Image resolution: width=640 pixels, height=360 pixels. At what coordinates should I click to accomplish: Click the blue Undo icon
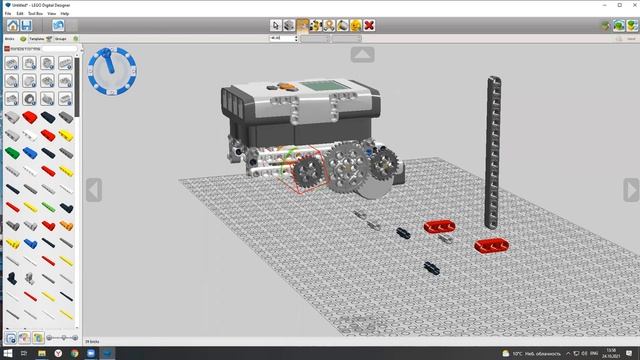pos(58,26)
